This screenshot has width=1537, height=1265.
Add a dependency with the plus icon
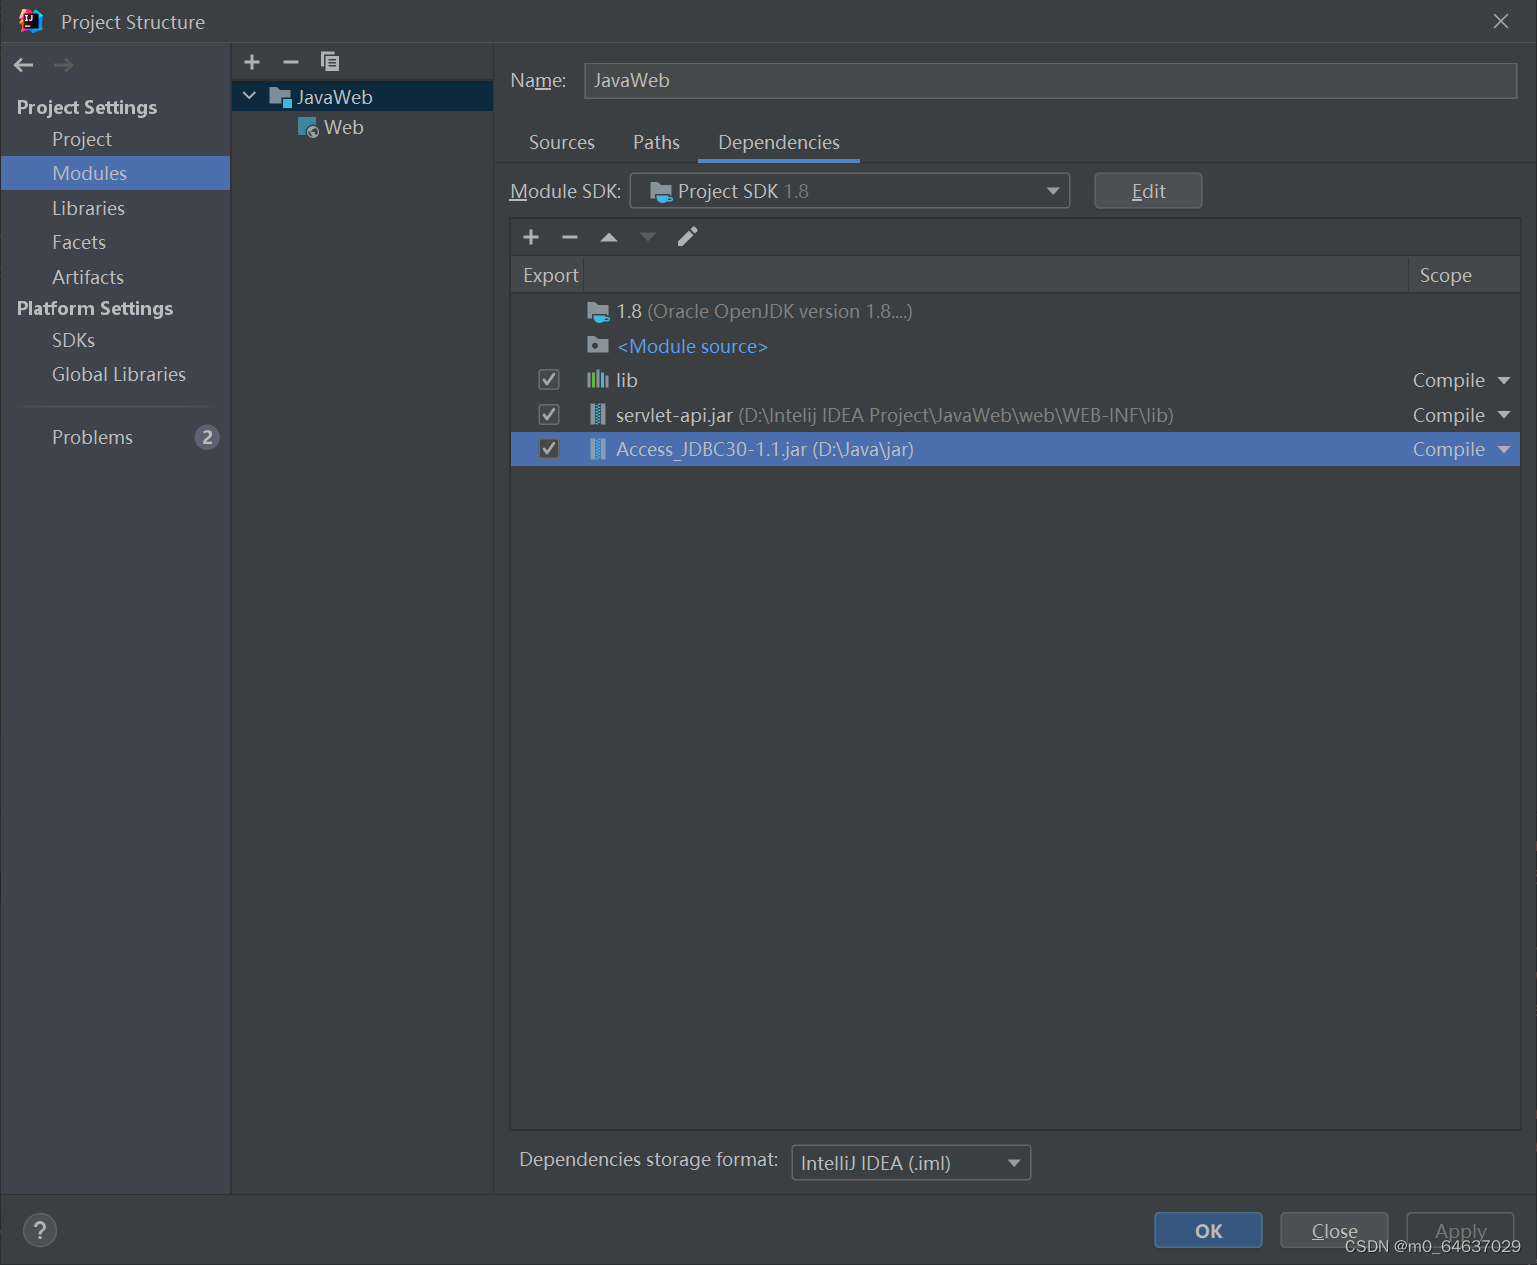(x=531, y=237)
